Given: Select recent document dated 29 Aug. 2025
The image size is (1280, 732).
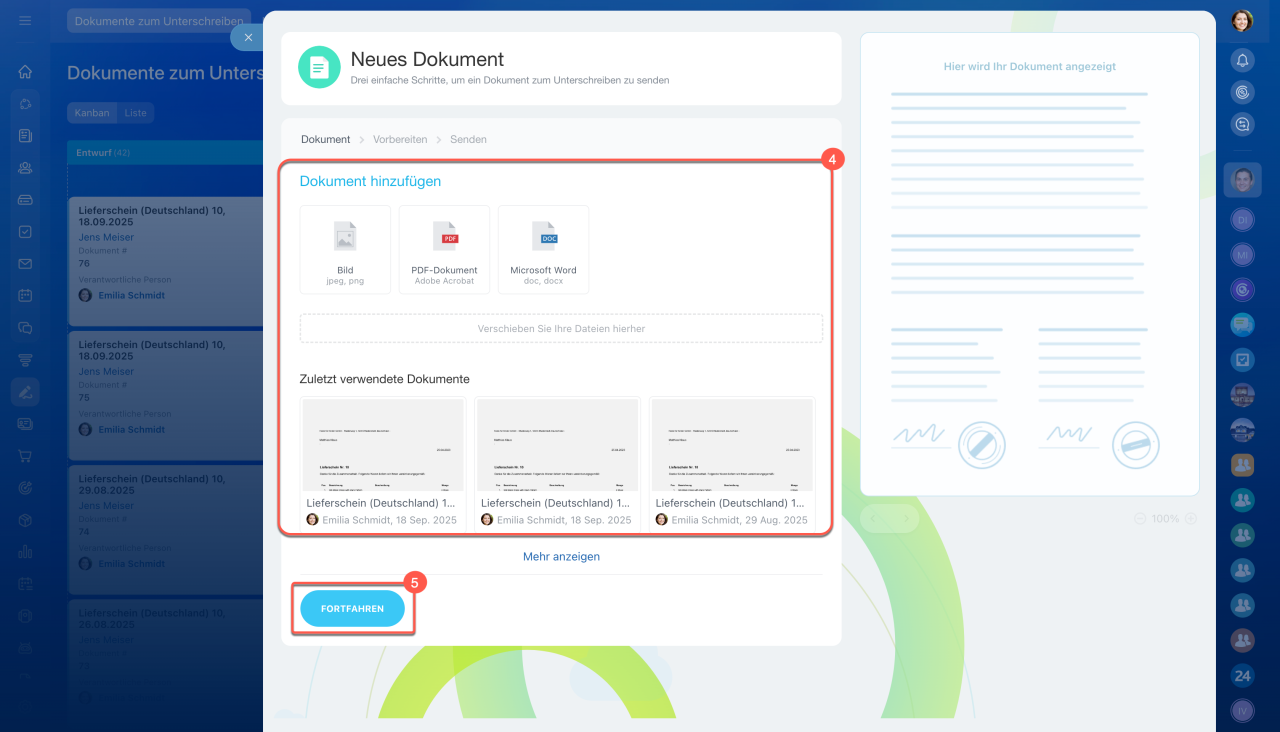Looking at the screenshot, I should tap(732, 463).
